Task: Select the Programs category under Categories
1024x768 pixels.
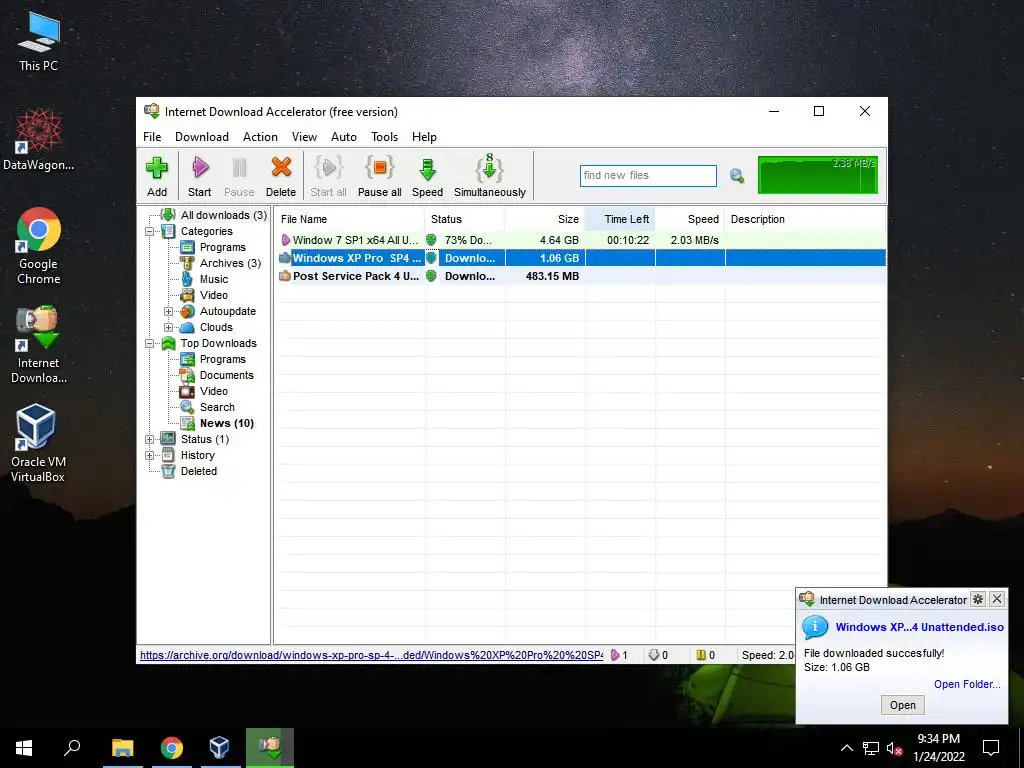Action: (223, 247)
